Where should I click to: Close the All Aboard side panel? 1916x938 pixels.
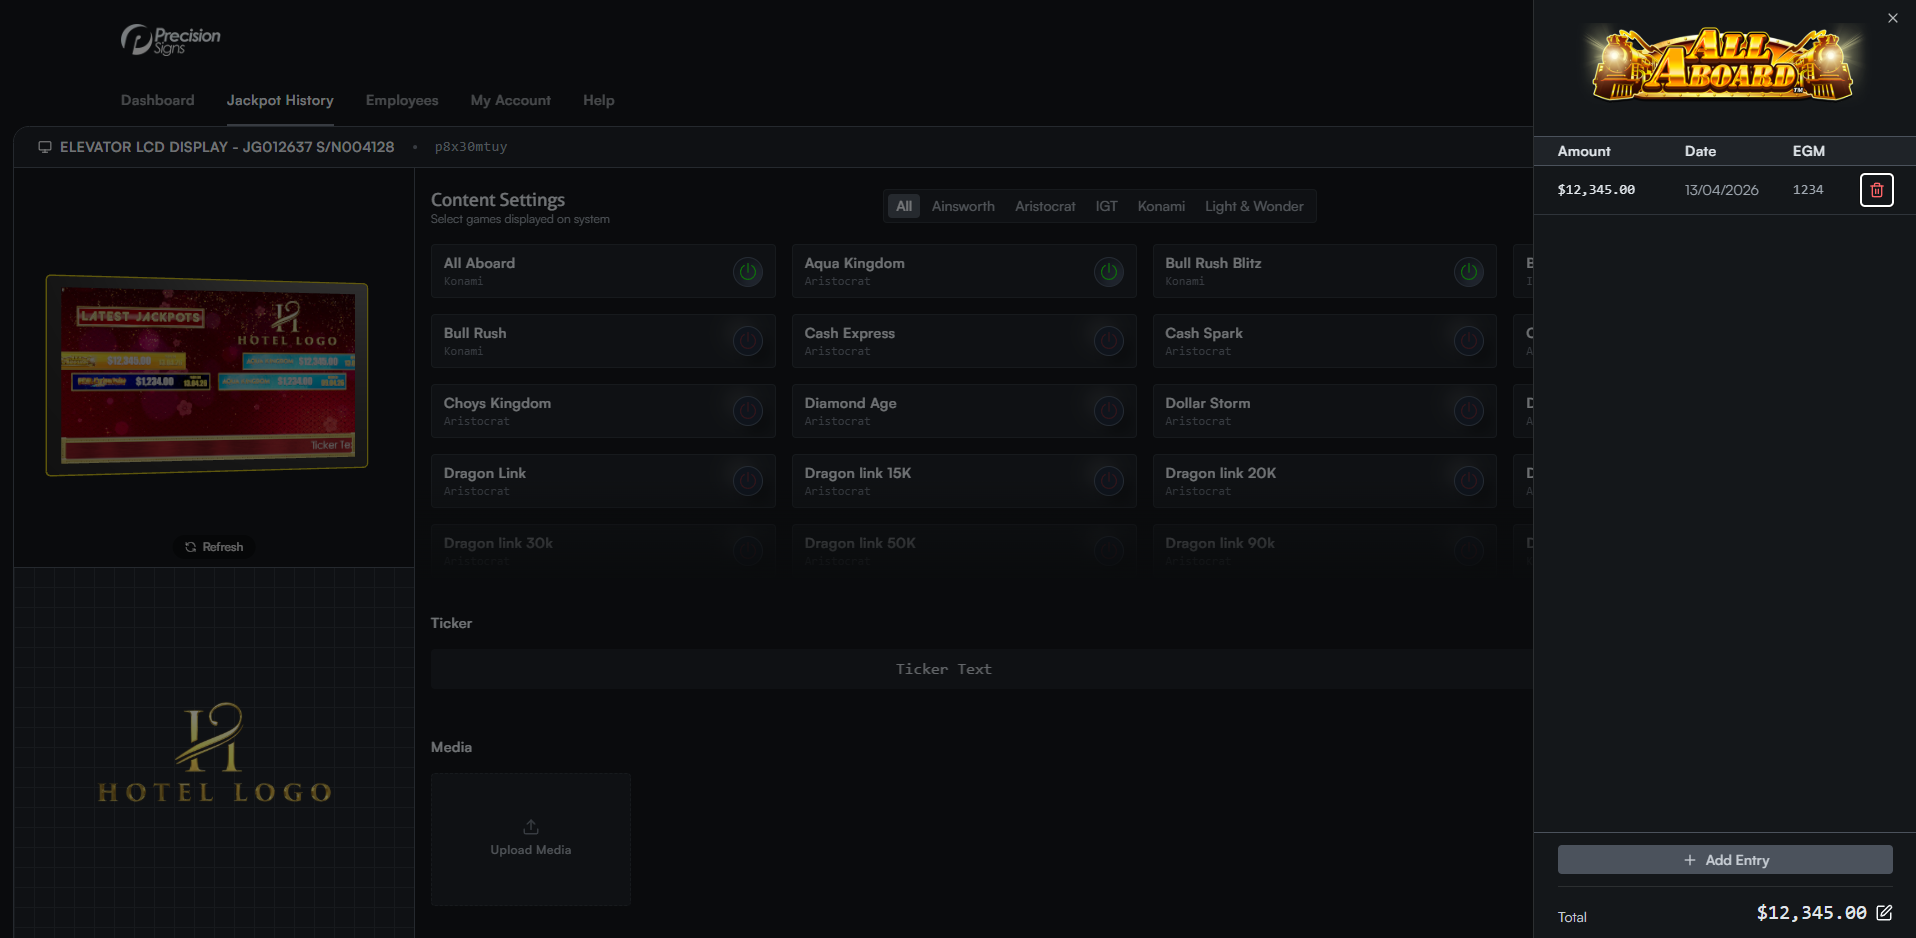1892,18
